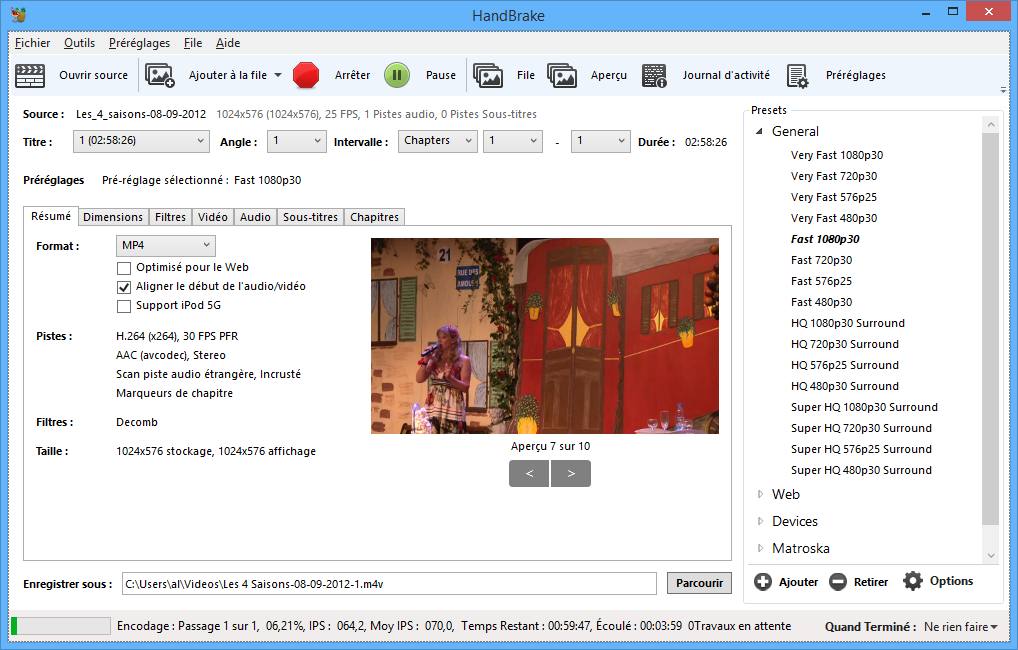This screenshot has width=1018, height=650.
Task: Show next preview image
Action: pyautogui.click(x=571, y=473)
